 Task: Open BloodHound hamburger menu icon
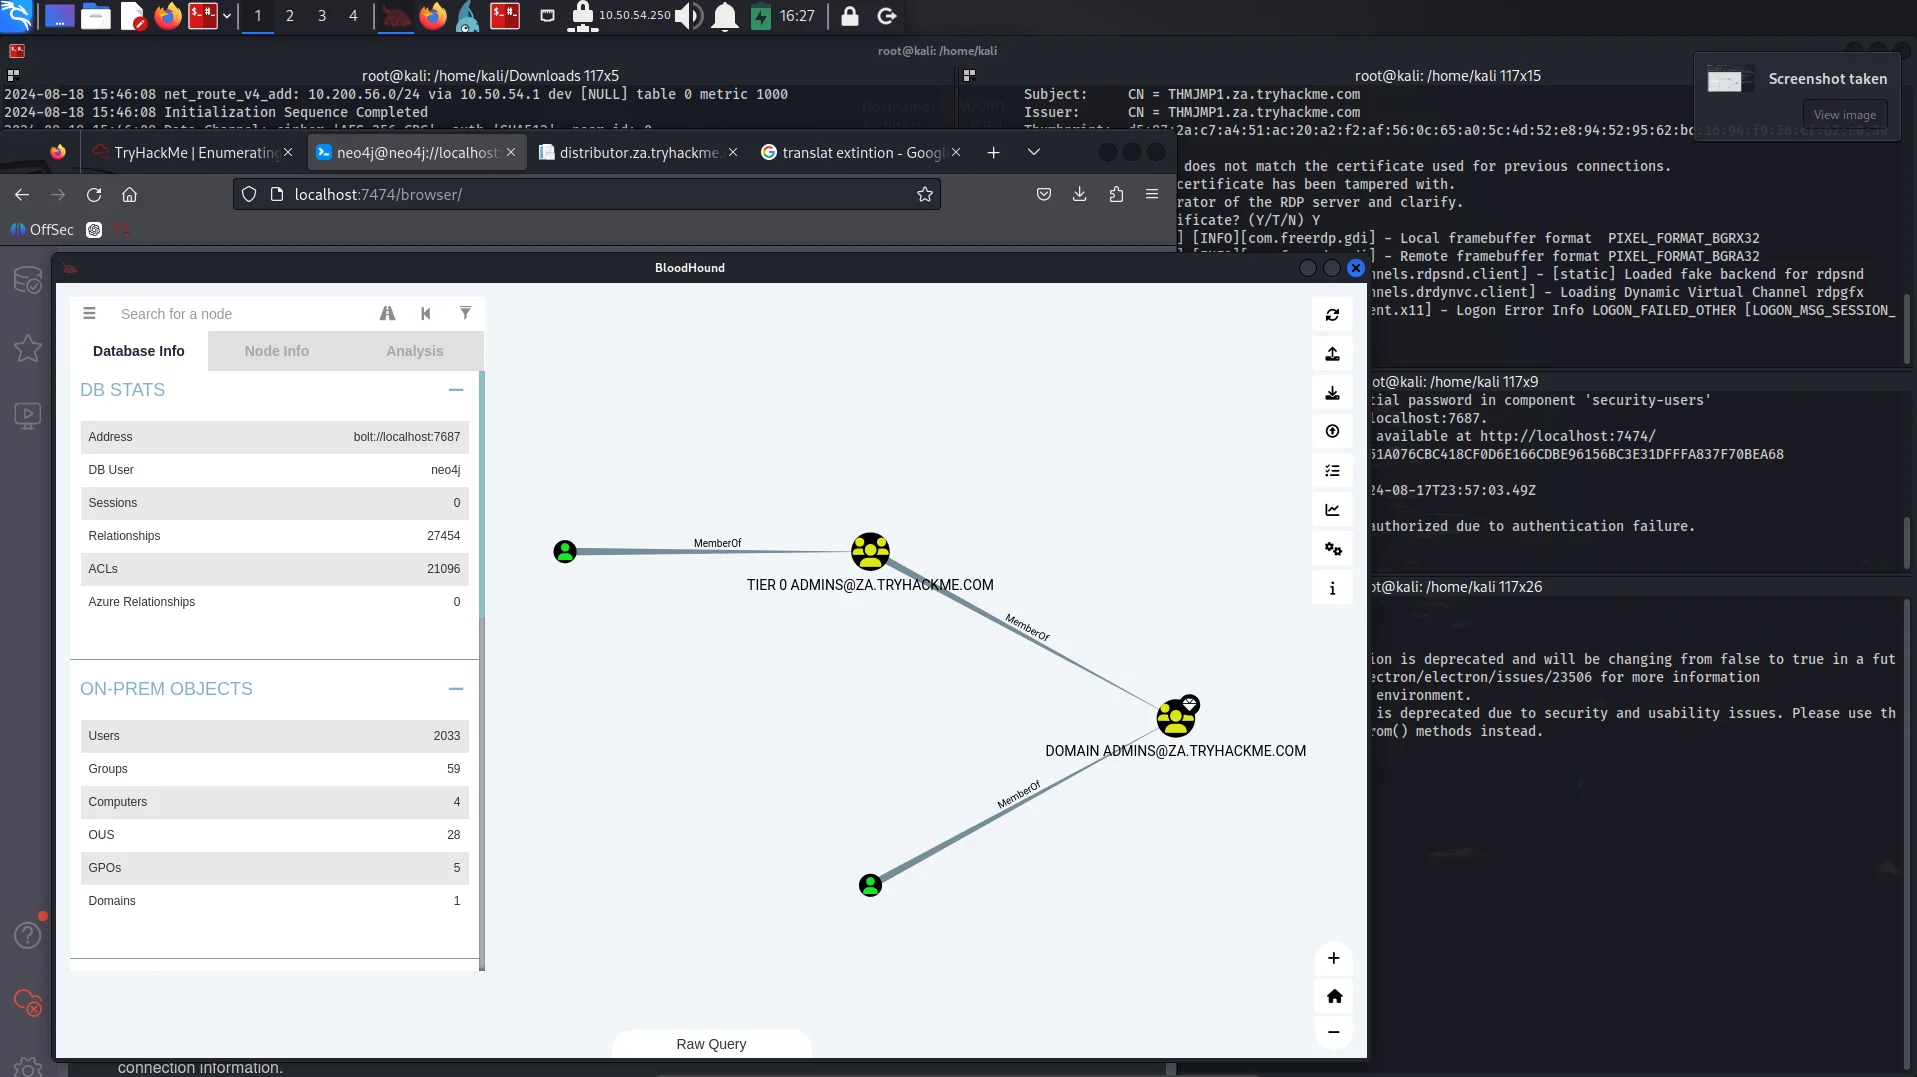89,313
